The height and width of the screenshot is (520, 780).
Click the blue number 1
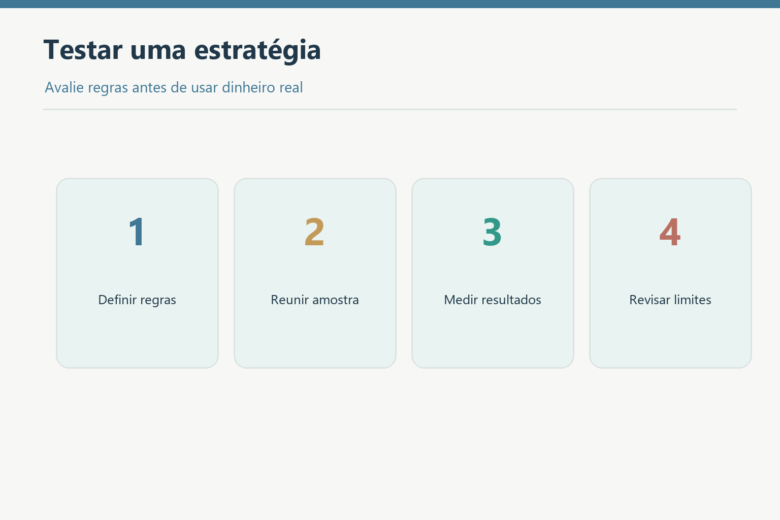(x=137, y=232)
